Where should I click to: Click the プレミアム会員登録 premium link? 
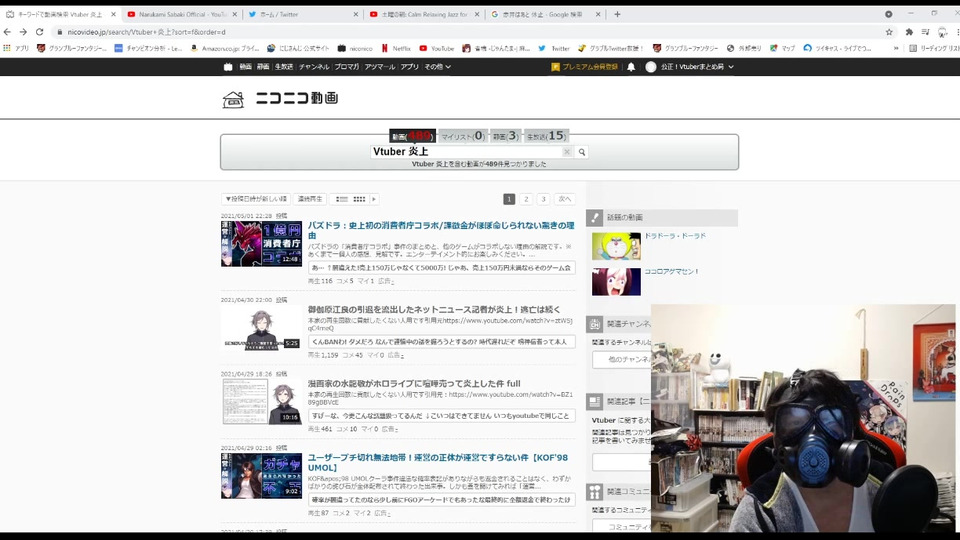click(x=585, y=67)
